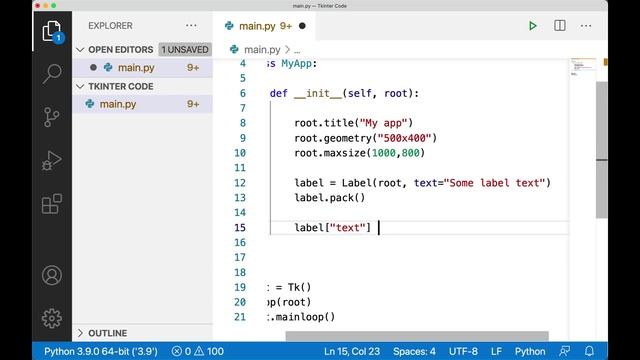The image size is (640, 360).
Task: Open main.py in TKINTER CODE folder
Action: 143,104
